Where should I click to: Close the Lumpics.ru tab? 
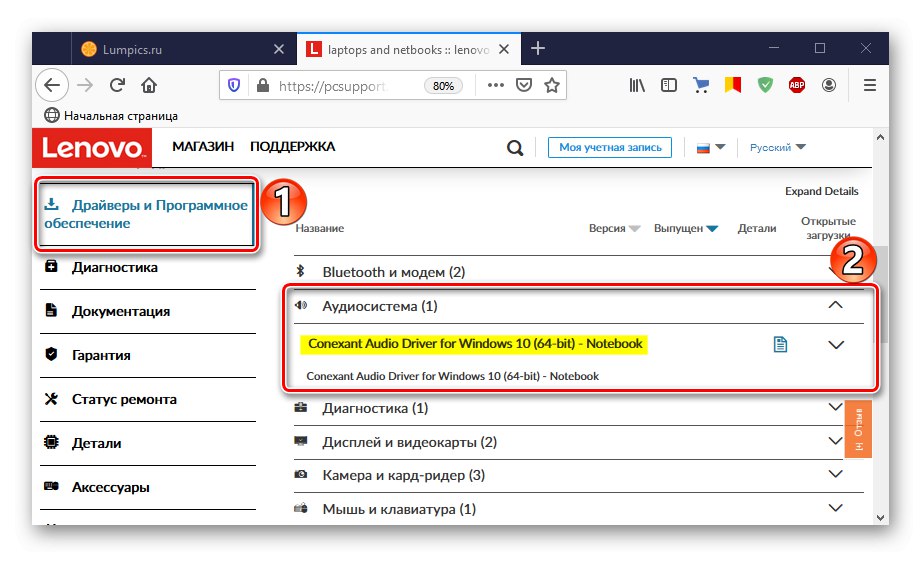[x=278, y=49]
